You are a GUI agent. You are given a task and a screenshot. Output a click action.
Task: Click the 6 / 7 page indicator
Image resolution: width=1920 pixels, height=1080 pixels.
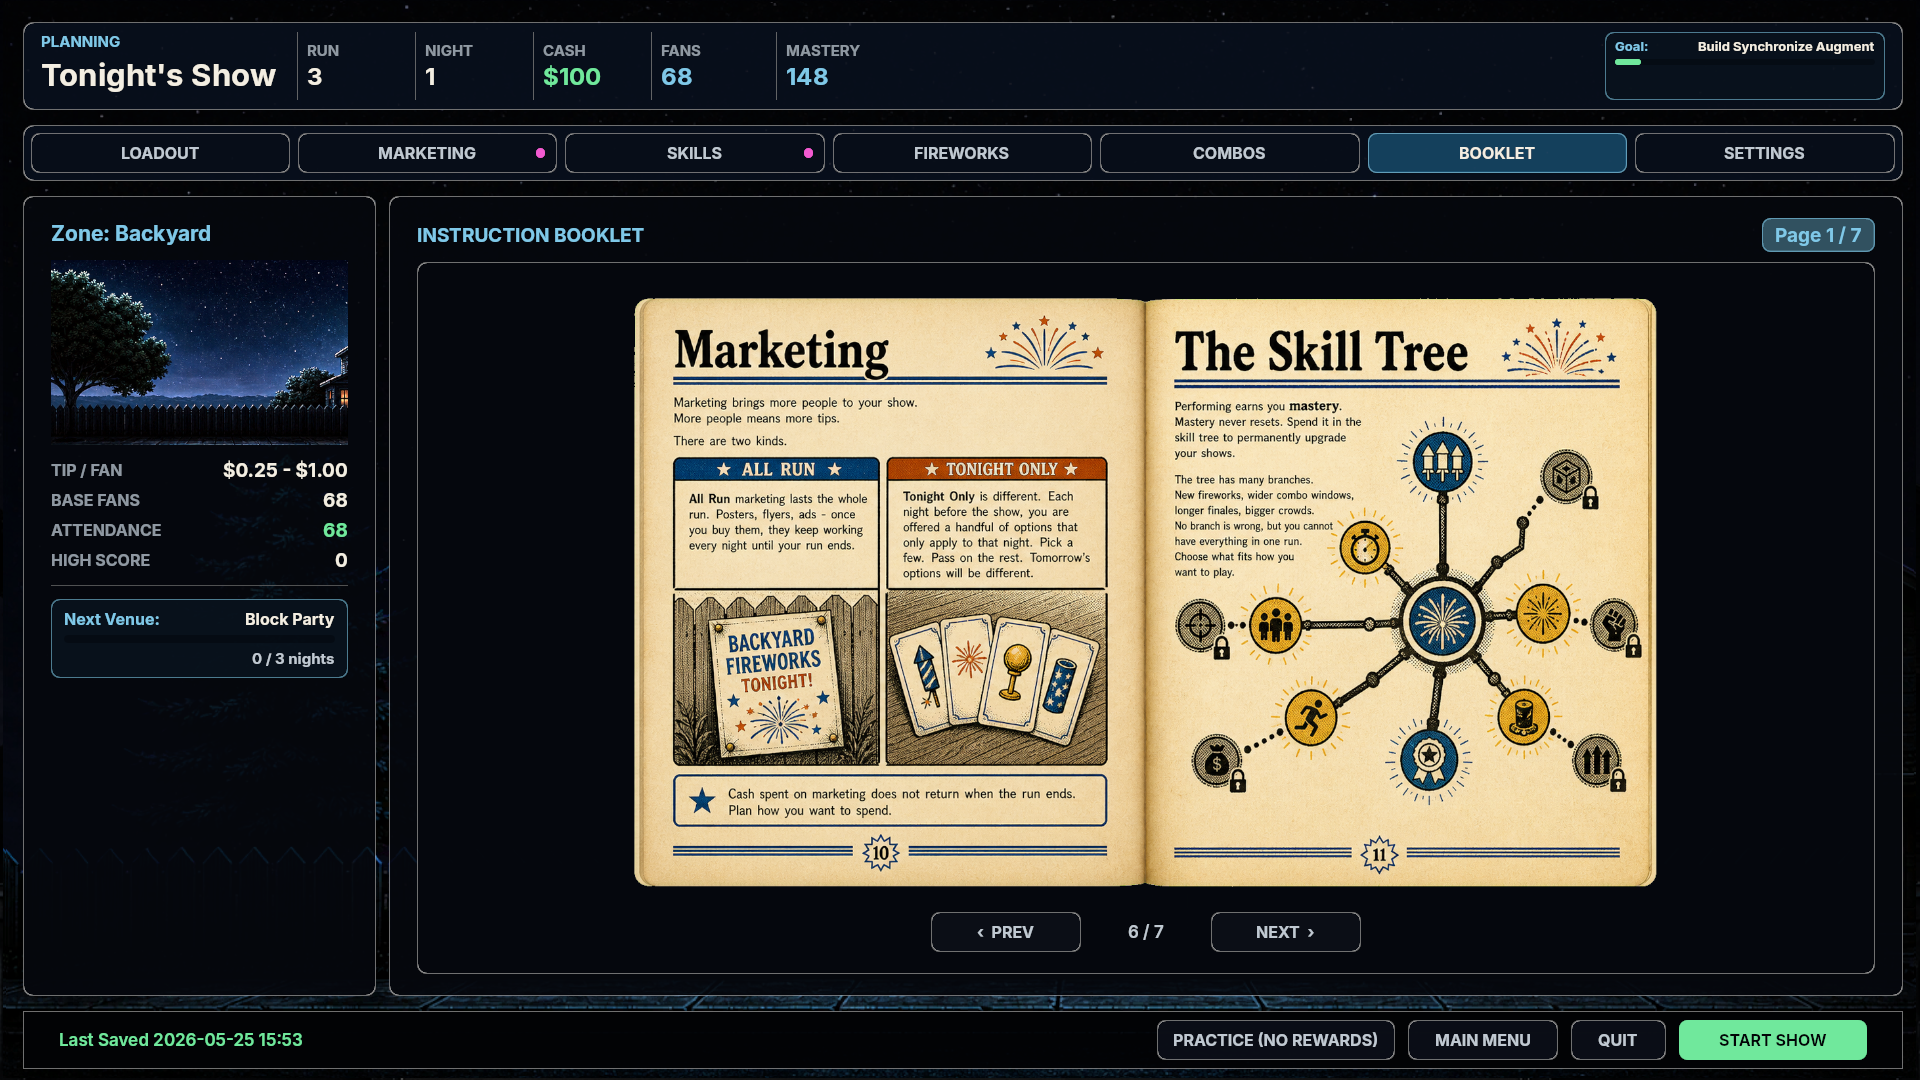[x=1146, y=932]
